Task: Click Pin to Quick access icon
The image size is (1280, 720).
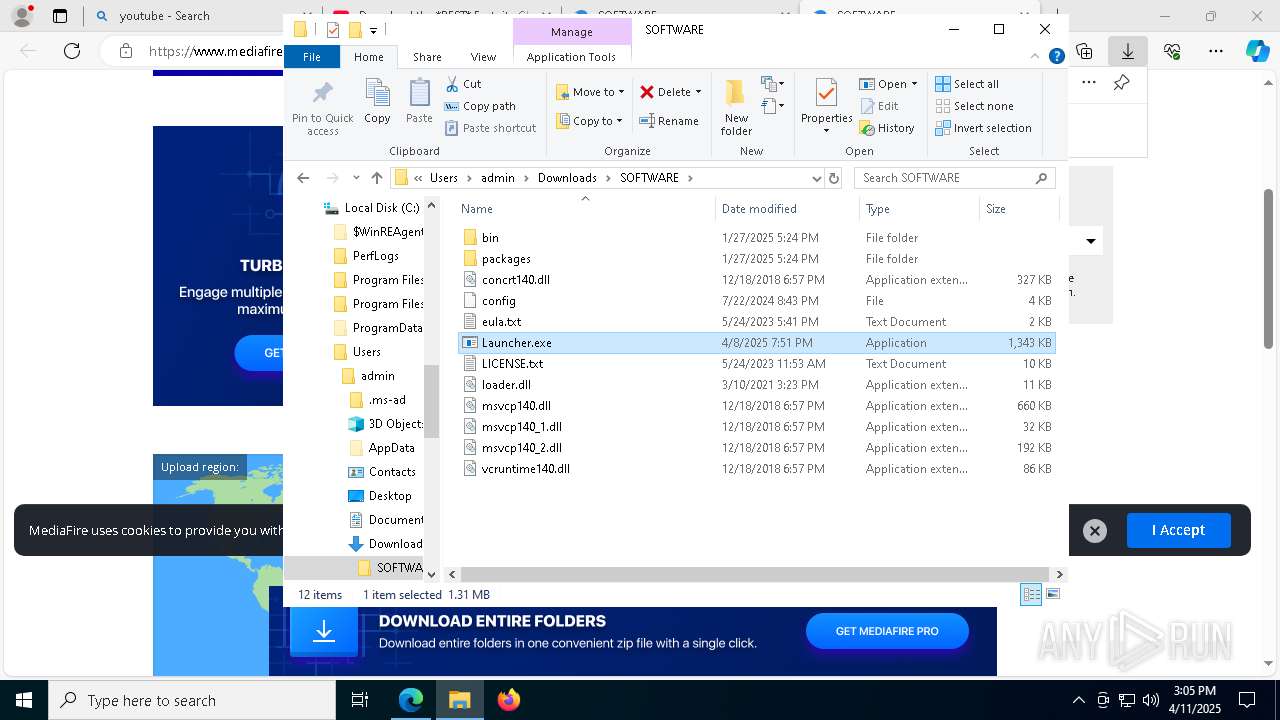Action: click(322, 108)
